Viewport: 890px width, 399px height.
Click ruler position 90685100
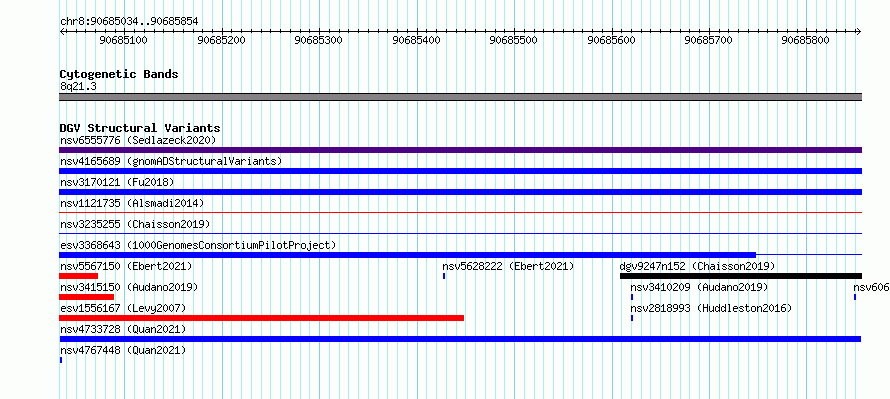[x=123, y=40]
